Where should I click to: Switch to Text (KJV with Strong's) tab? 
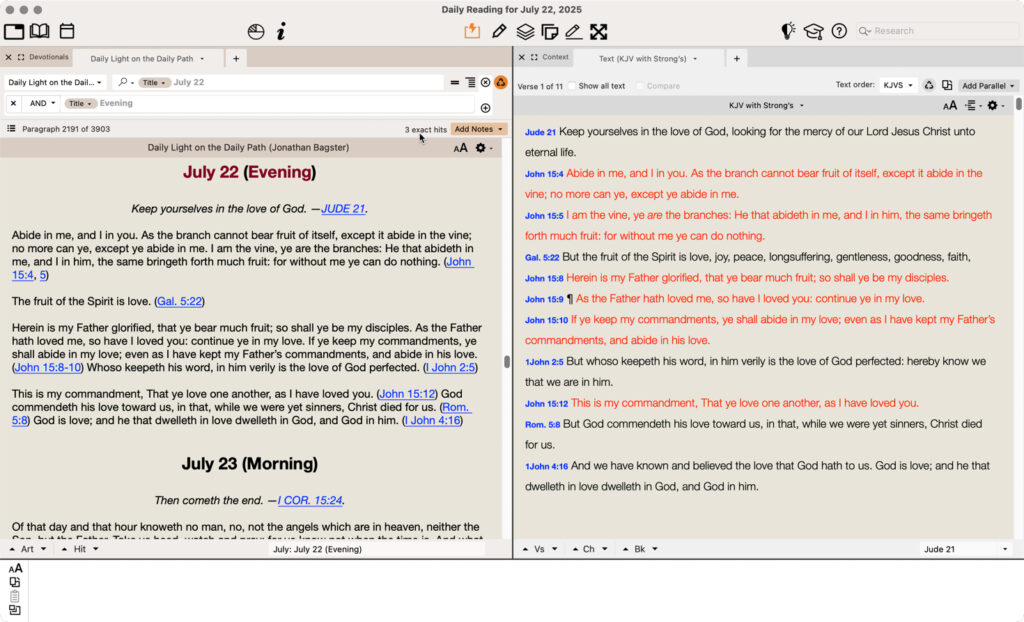(x=643, y=58)
